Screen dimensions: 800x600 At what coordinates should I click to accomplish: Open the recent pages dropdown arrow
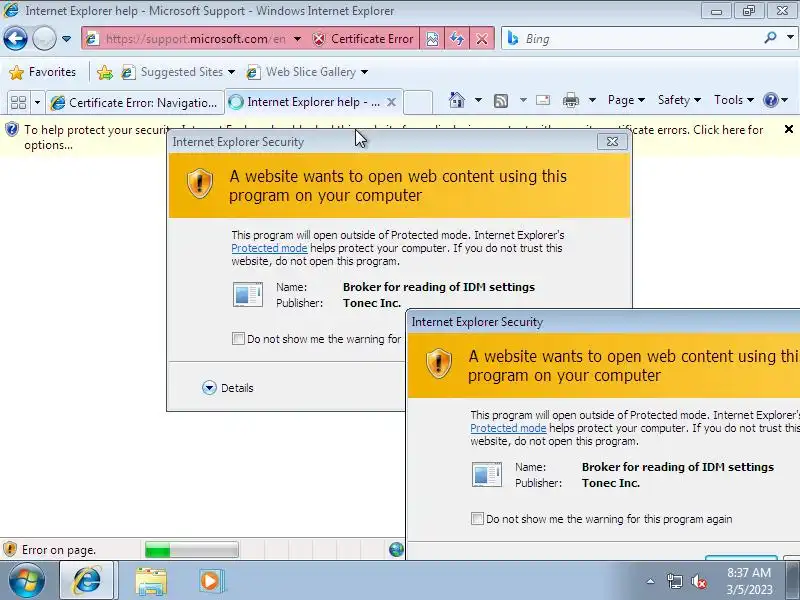(x=66, y=39)
